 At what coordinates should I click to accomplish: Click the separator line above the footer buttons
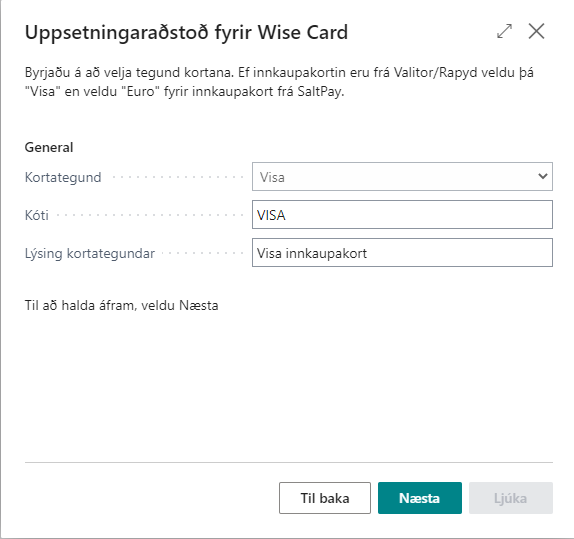pyautogui.click(x=289, y=462)
